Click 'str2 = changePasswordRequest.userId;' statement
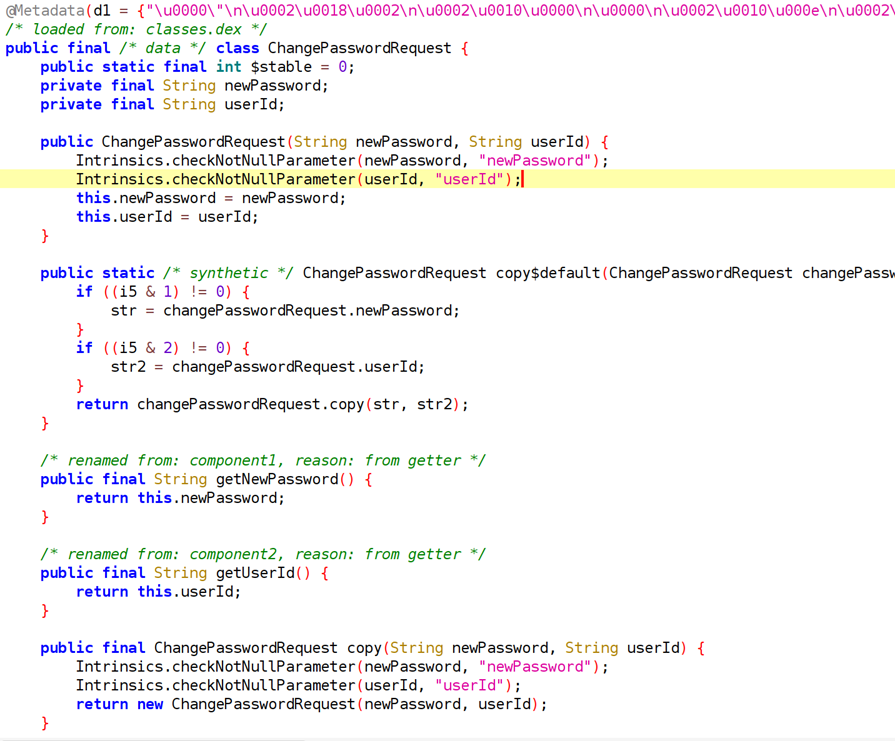This screenshot has height=741, width=895. pos(268,367)
